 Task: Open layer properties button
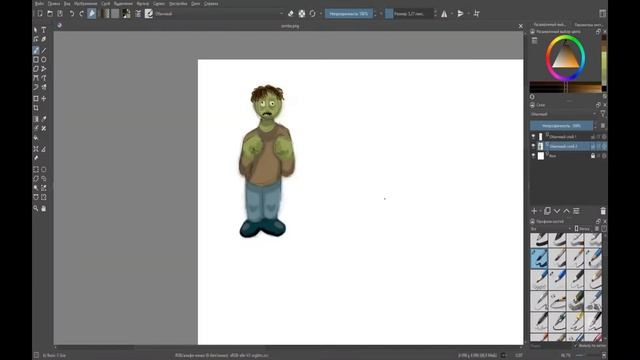(x=576, y=211)
